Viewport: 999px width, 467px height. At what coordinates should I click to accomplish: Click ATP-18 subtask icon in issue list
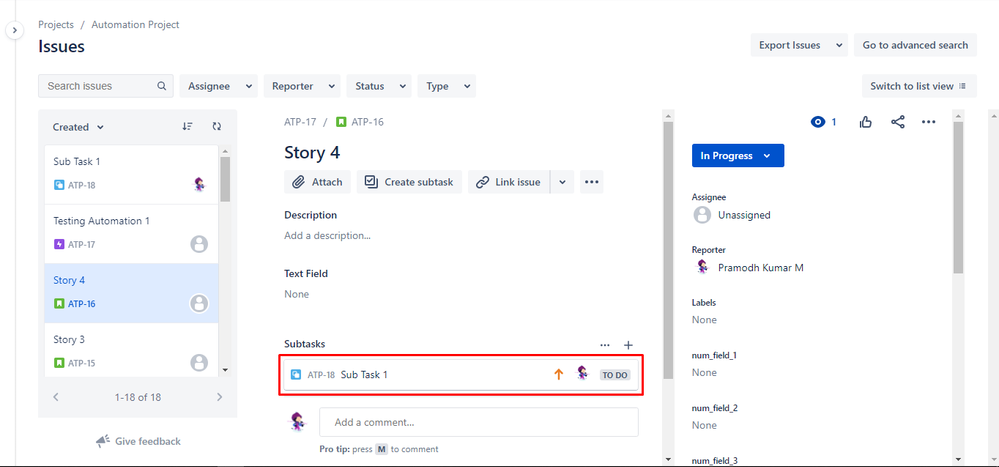click(x=59, y=185)
